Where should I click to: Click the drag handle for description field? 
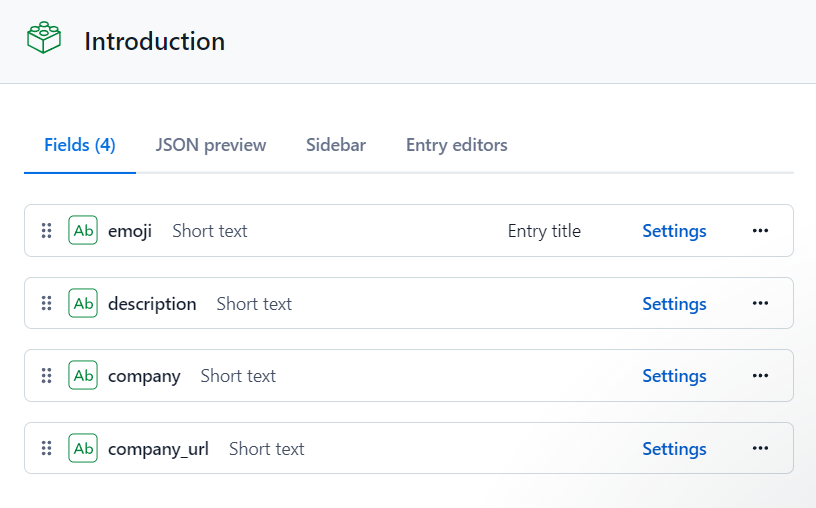46,304
